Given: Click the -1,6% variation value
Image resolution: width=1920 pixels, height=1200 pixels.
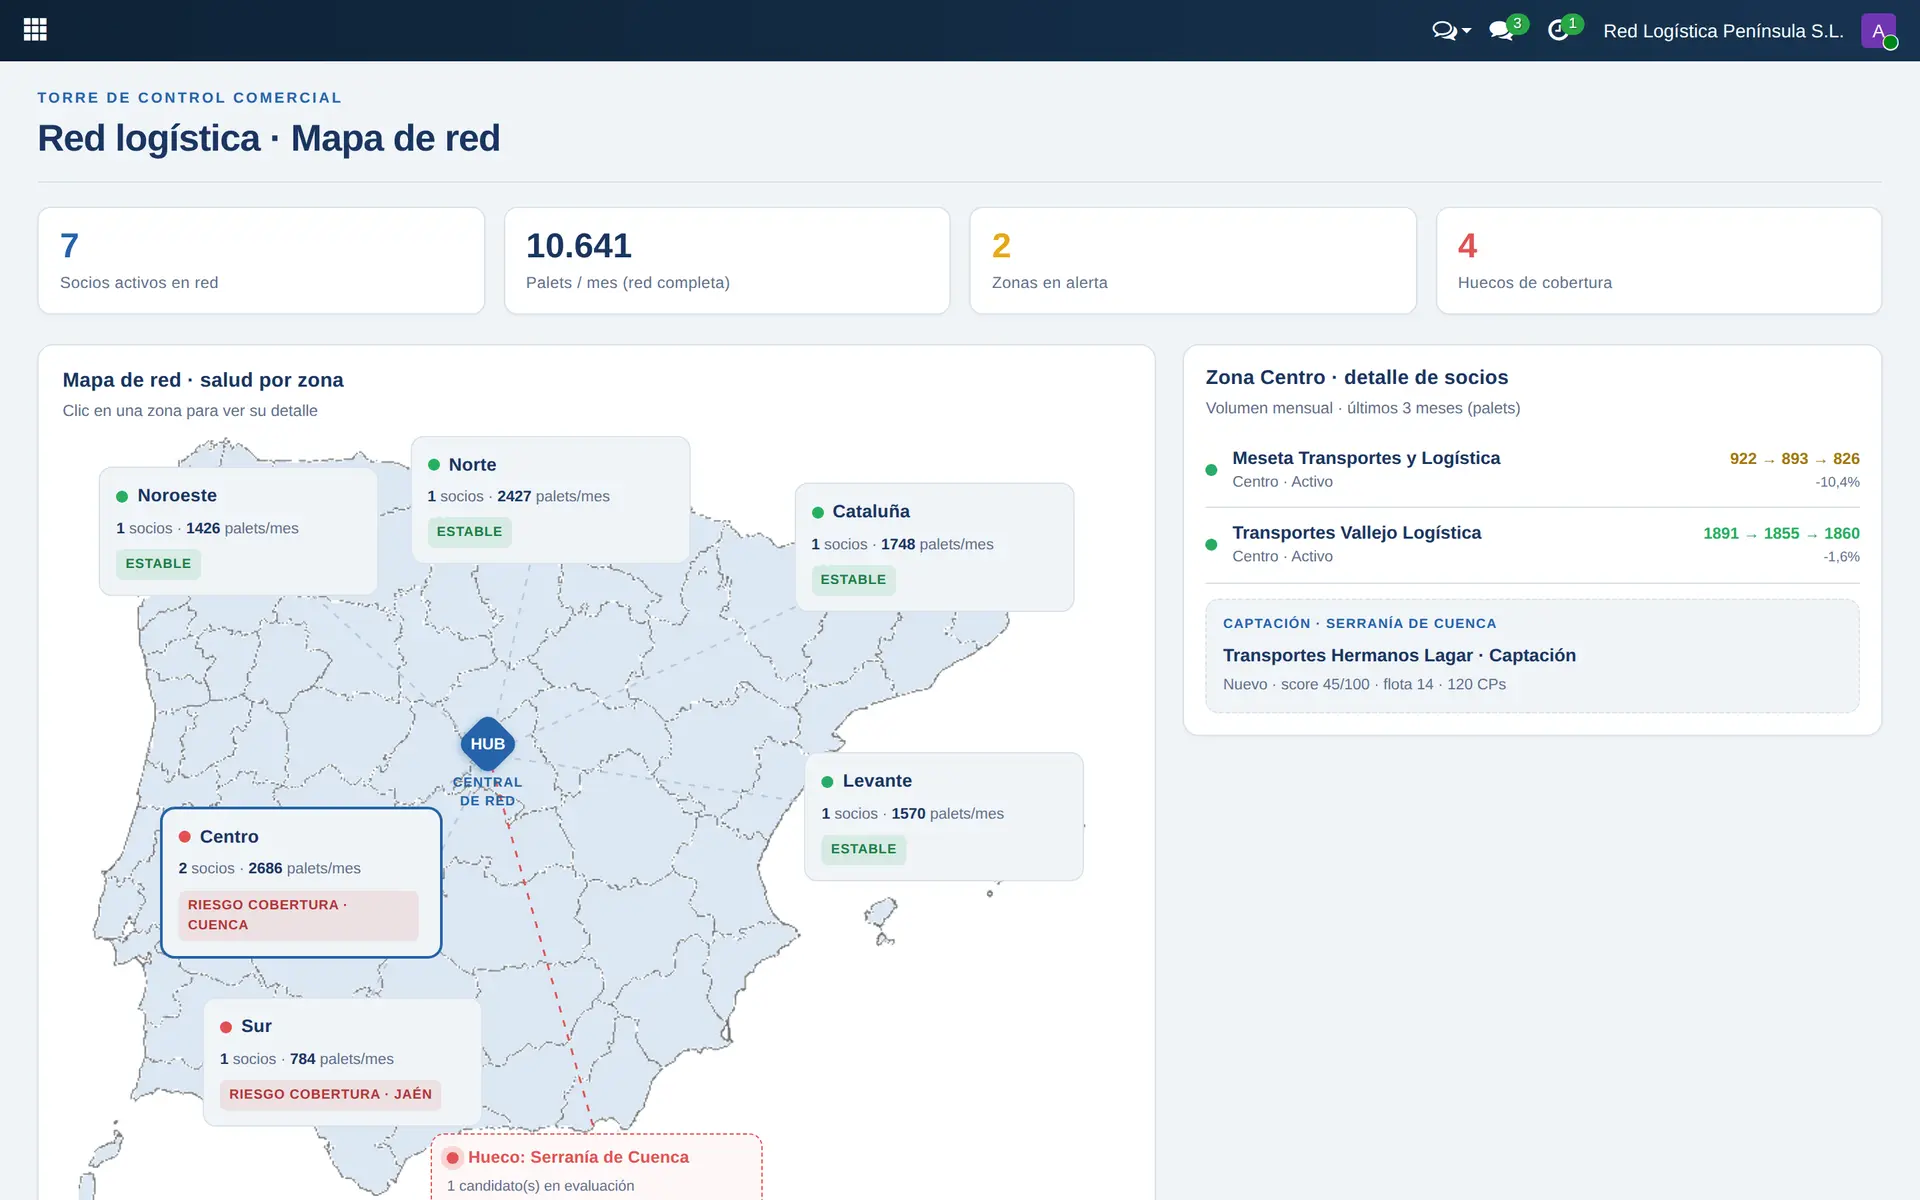Looking at the screenshot, I should pos(1841,557).
